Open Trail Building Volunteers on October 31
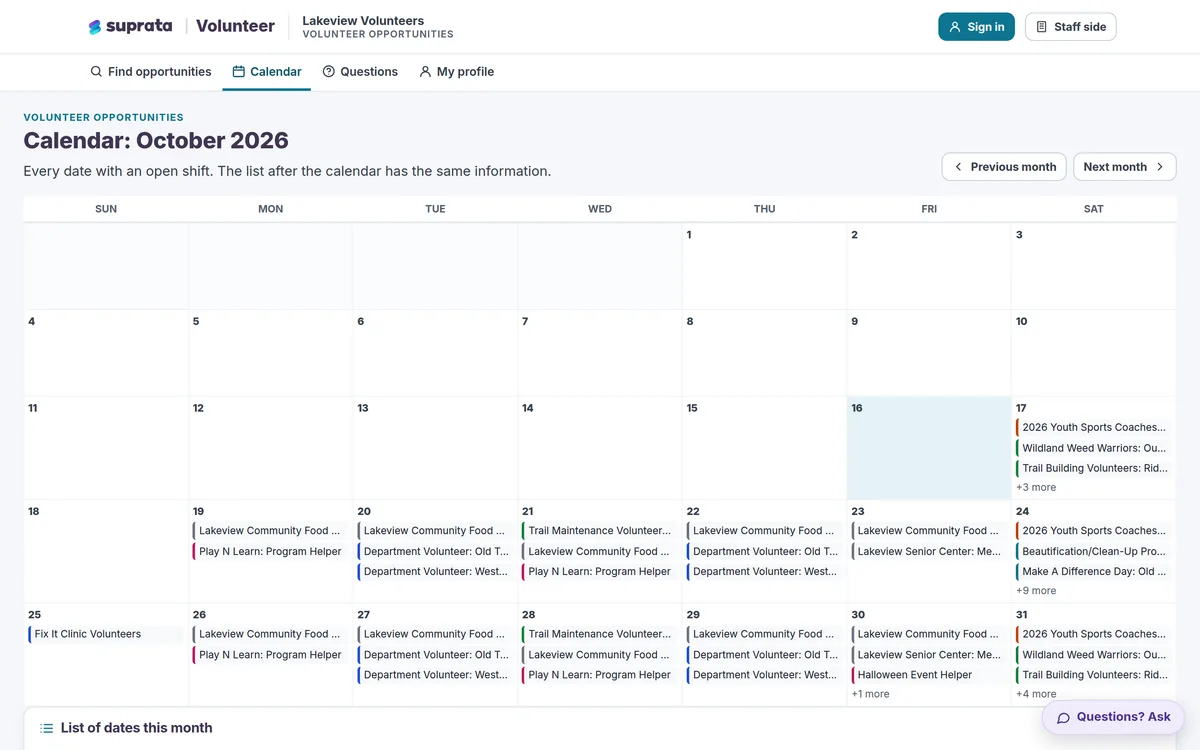This screenshot has width=1200, height=750. pyautogui.click(x=1094, y=675)
